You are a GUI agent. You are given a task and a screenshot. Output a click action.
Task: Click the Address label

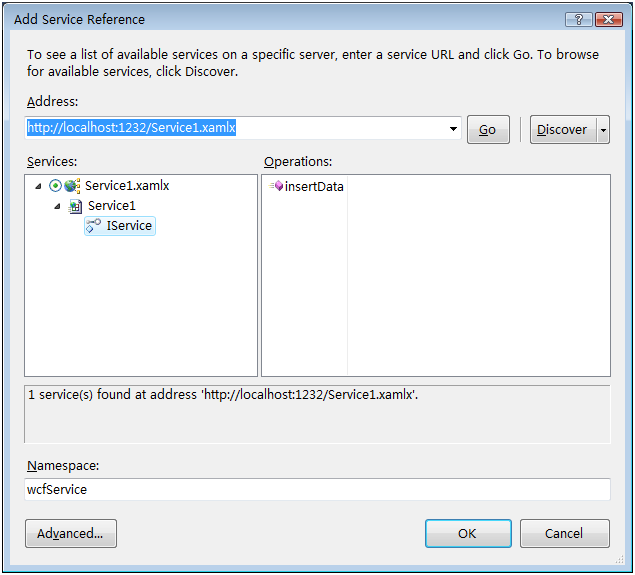pos(52,101)
